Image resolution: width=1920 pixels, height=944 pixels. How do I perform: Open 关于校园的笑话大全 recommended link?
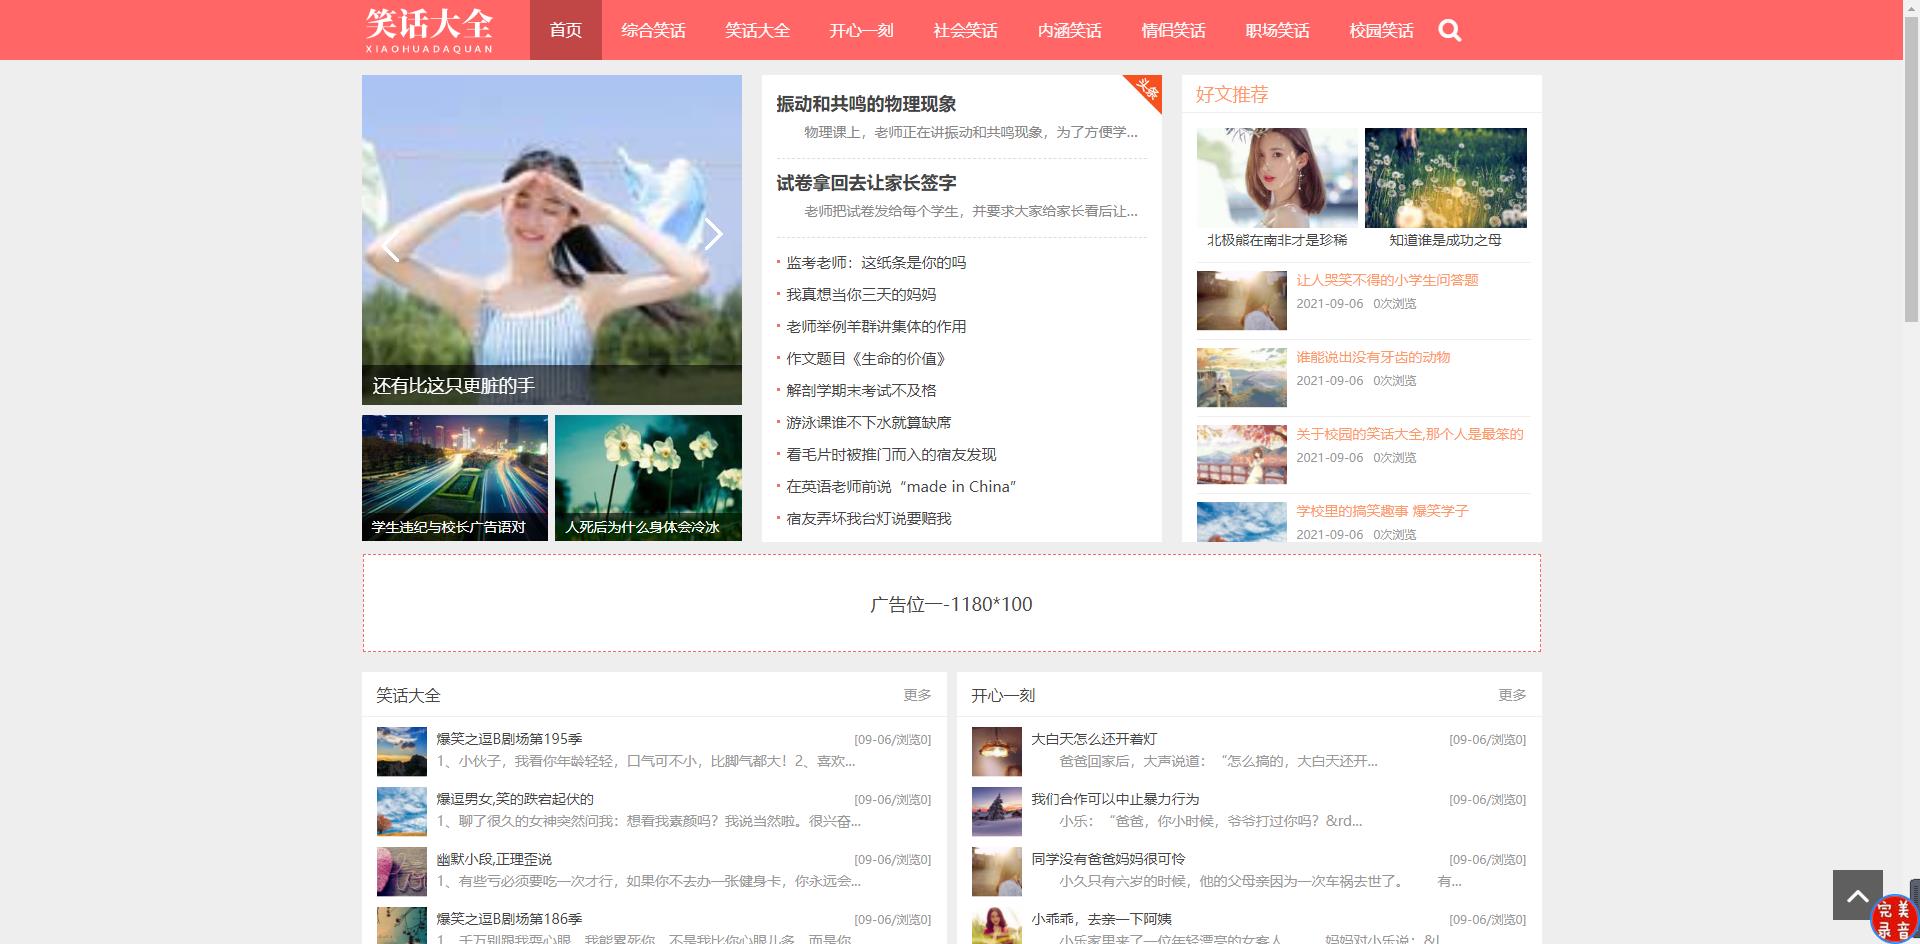(x=1410, y=434)
